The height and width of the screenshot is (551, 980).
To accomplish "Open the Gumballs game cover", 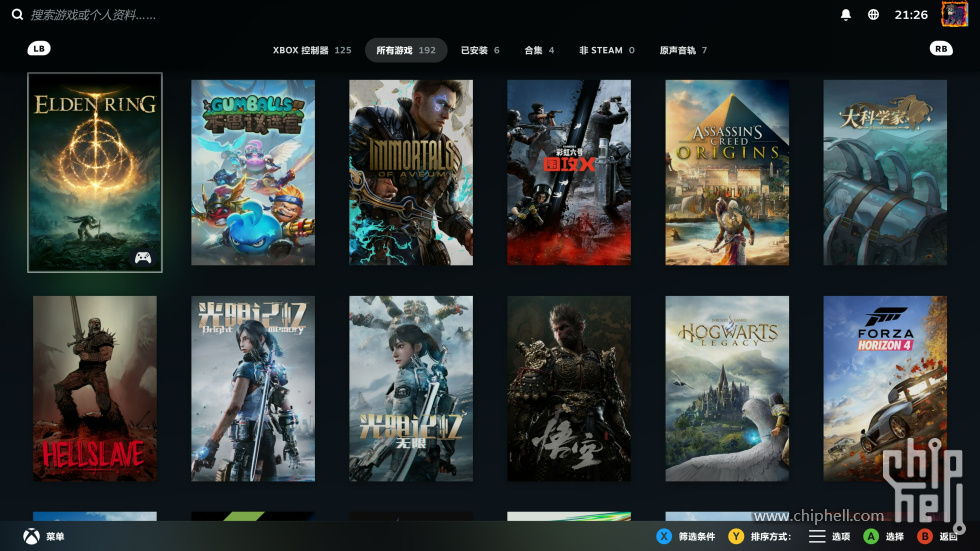I will [x=253, y=172].
